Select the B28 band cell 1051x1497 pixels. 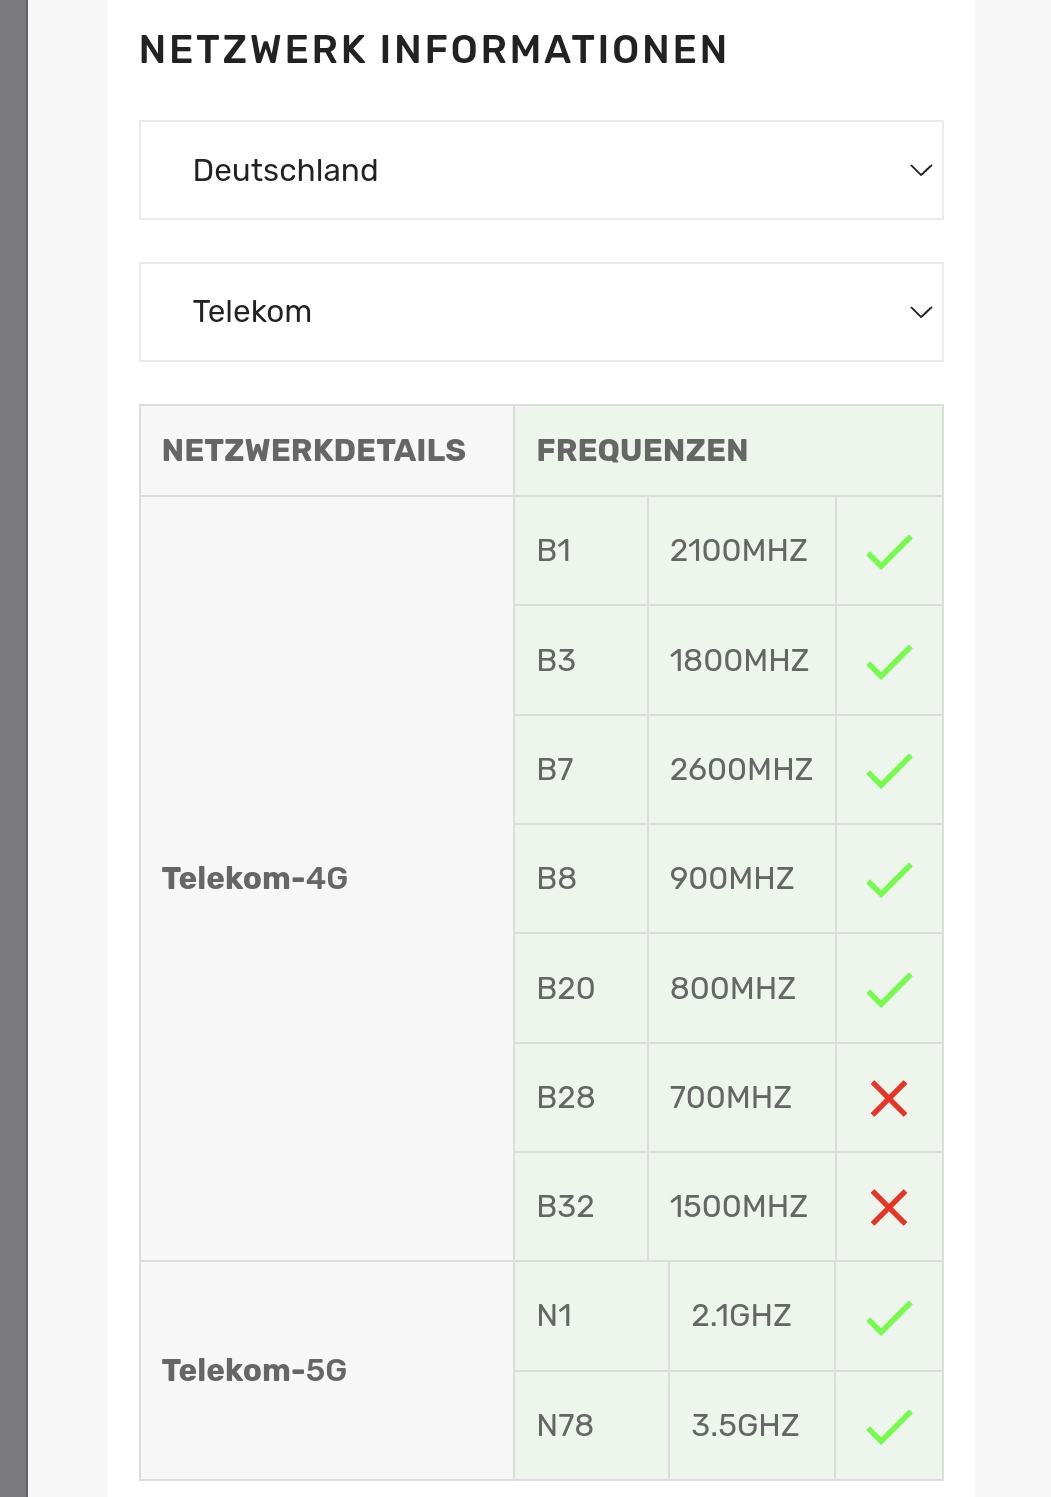coord(581,1098)
